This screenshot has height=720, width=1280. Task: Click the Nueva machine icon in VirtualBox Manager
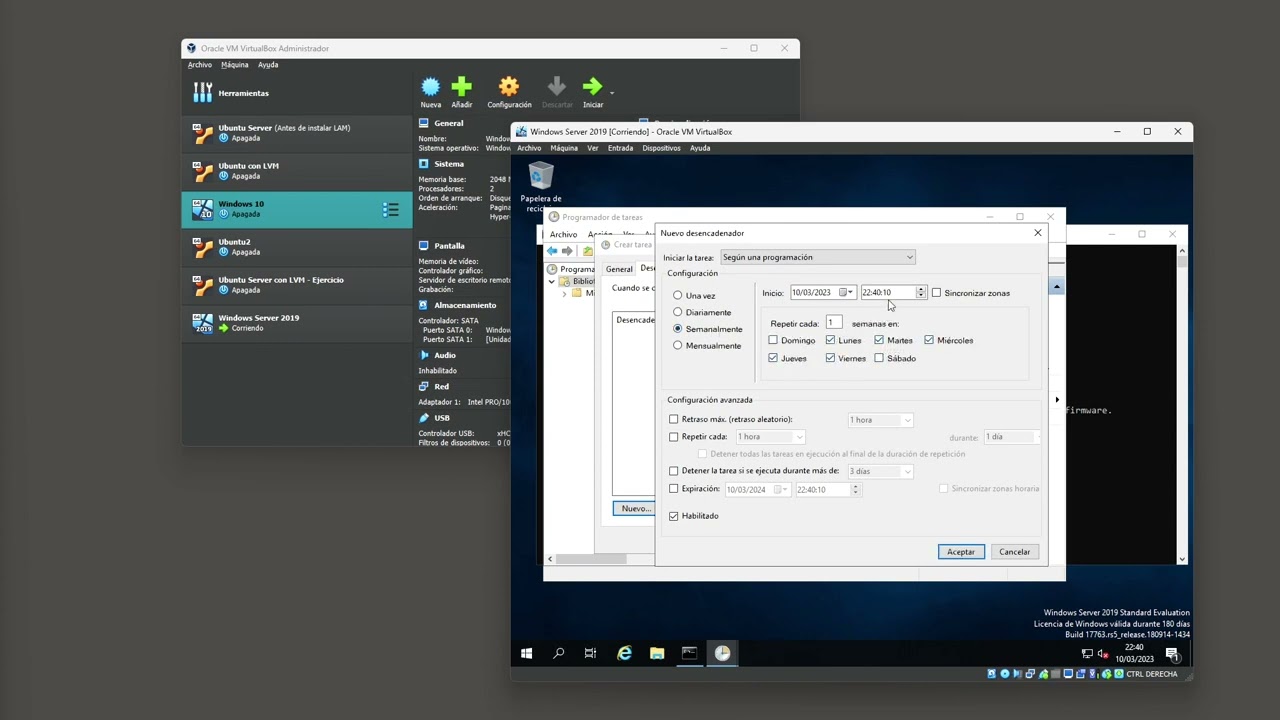click(431, 87)
